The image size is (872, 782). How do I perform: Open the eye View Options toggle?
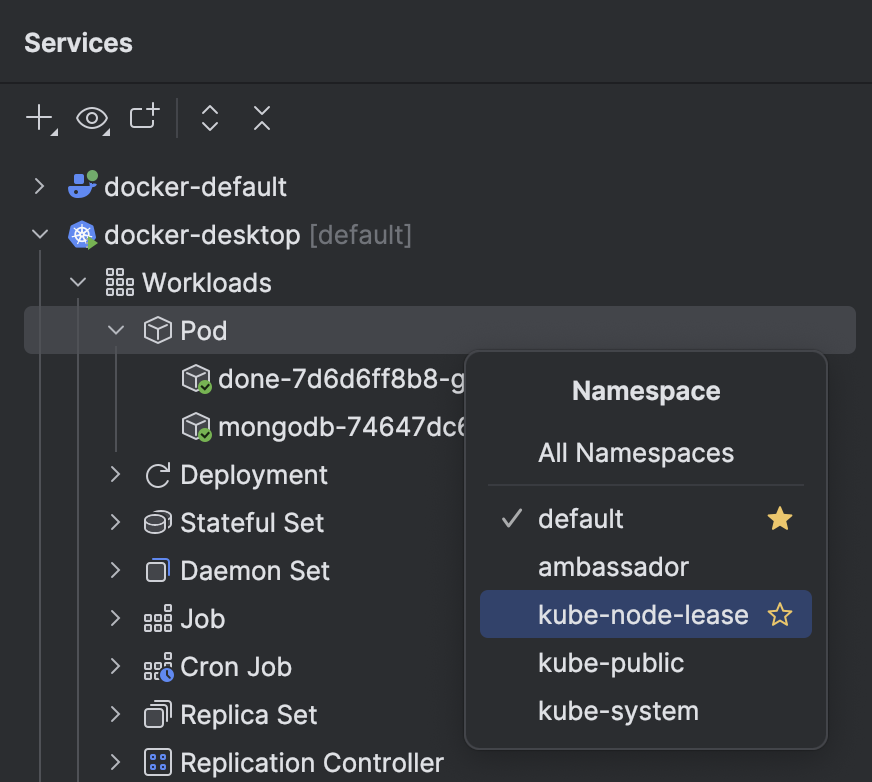[92, 118]
